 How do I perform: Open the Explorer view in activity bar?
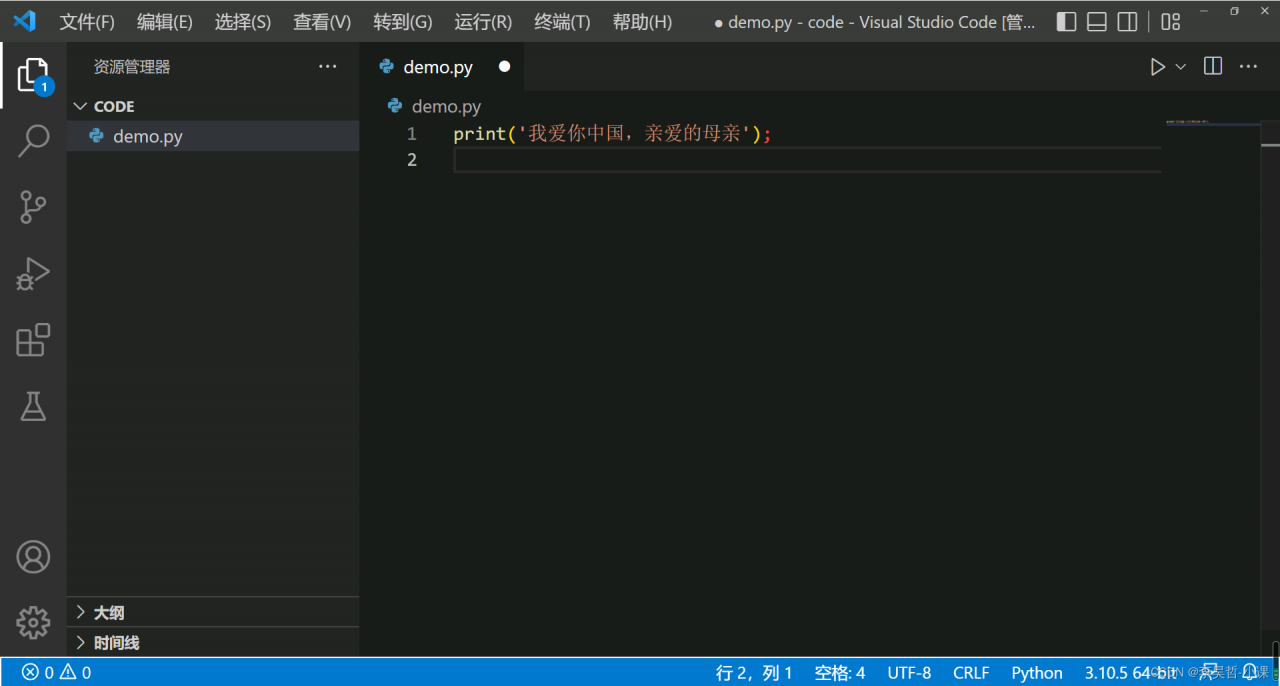33,75
